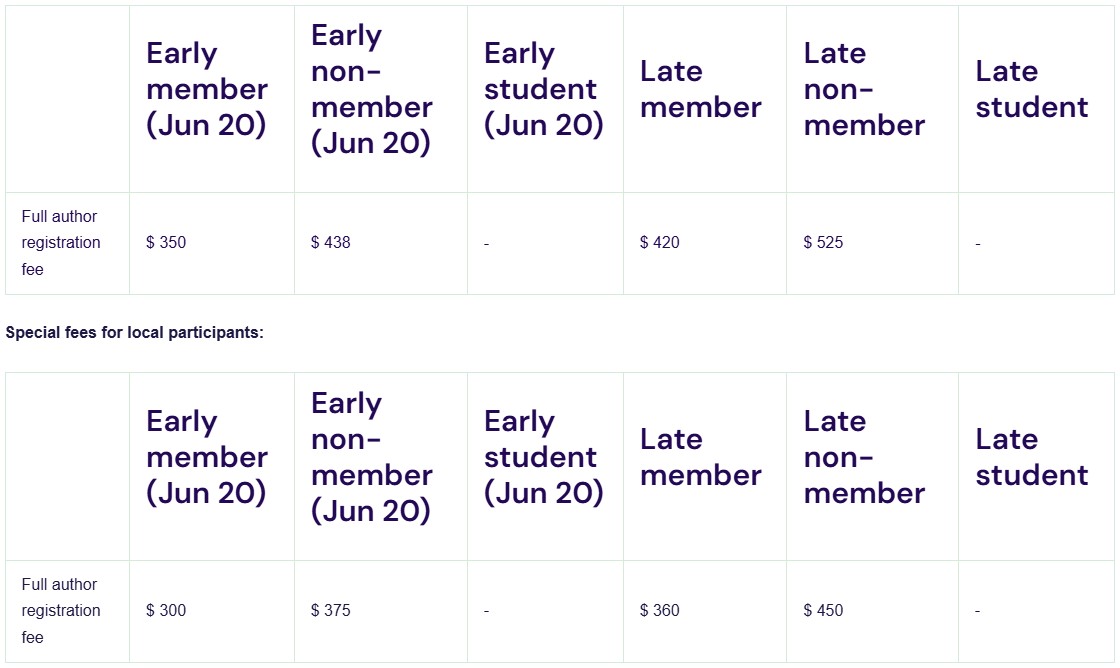Click top table 'Late member' header

point(701,89)
